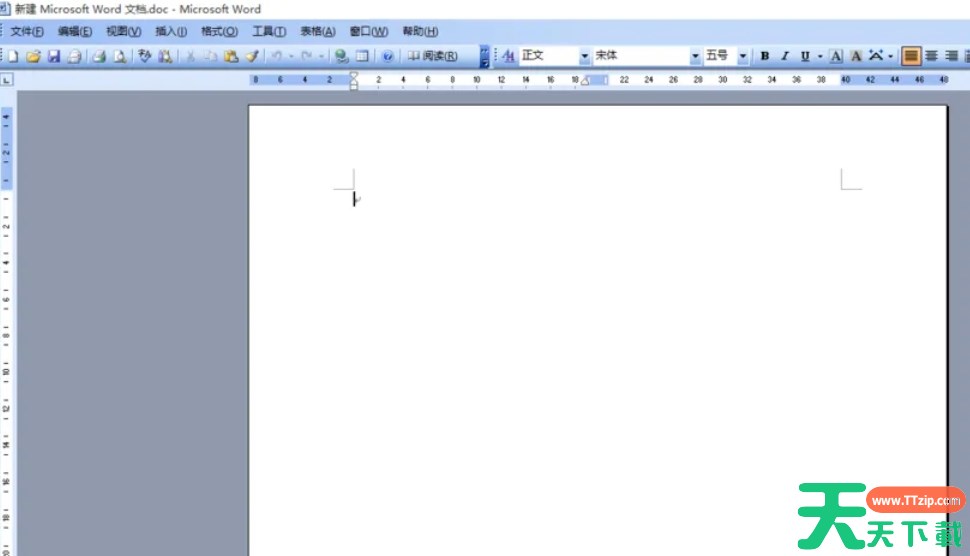Toggle center alignment
The height and width of the screenshot is (556, 970).
(931, 56)
